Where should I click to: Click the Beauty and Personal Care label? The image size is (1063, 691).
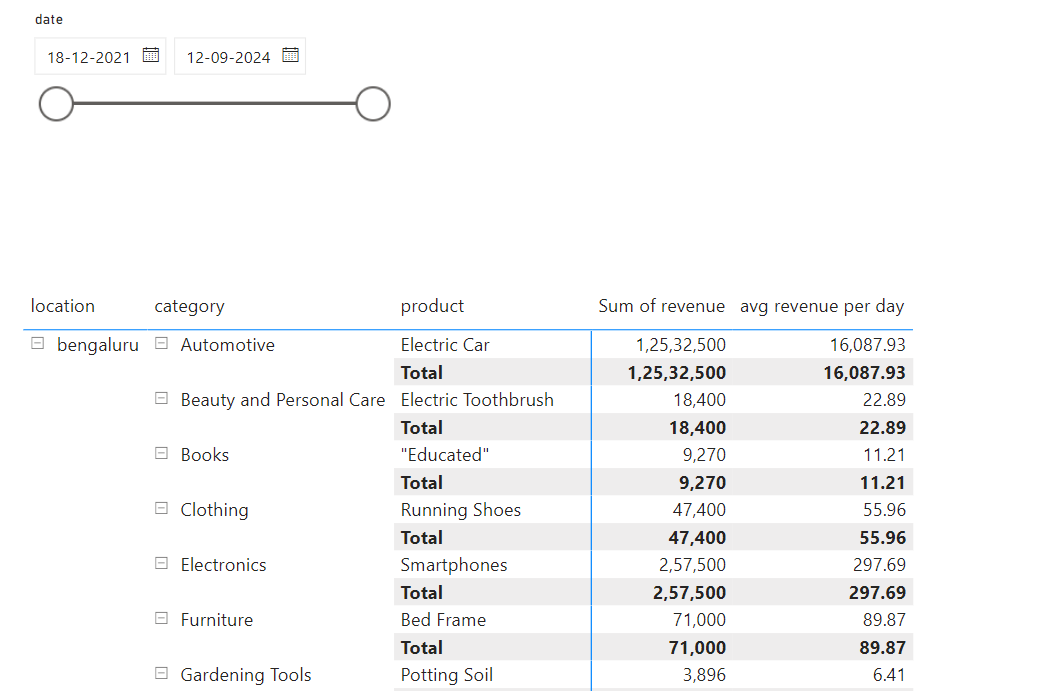click(x=283, y=400)
